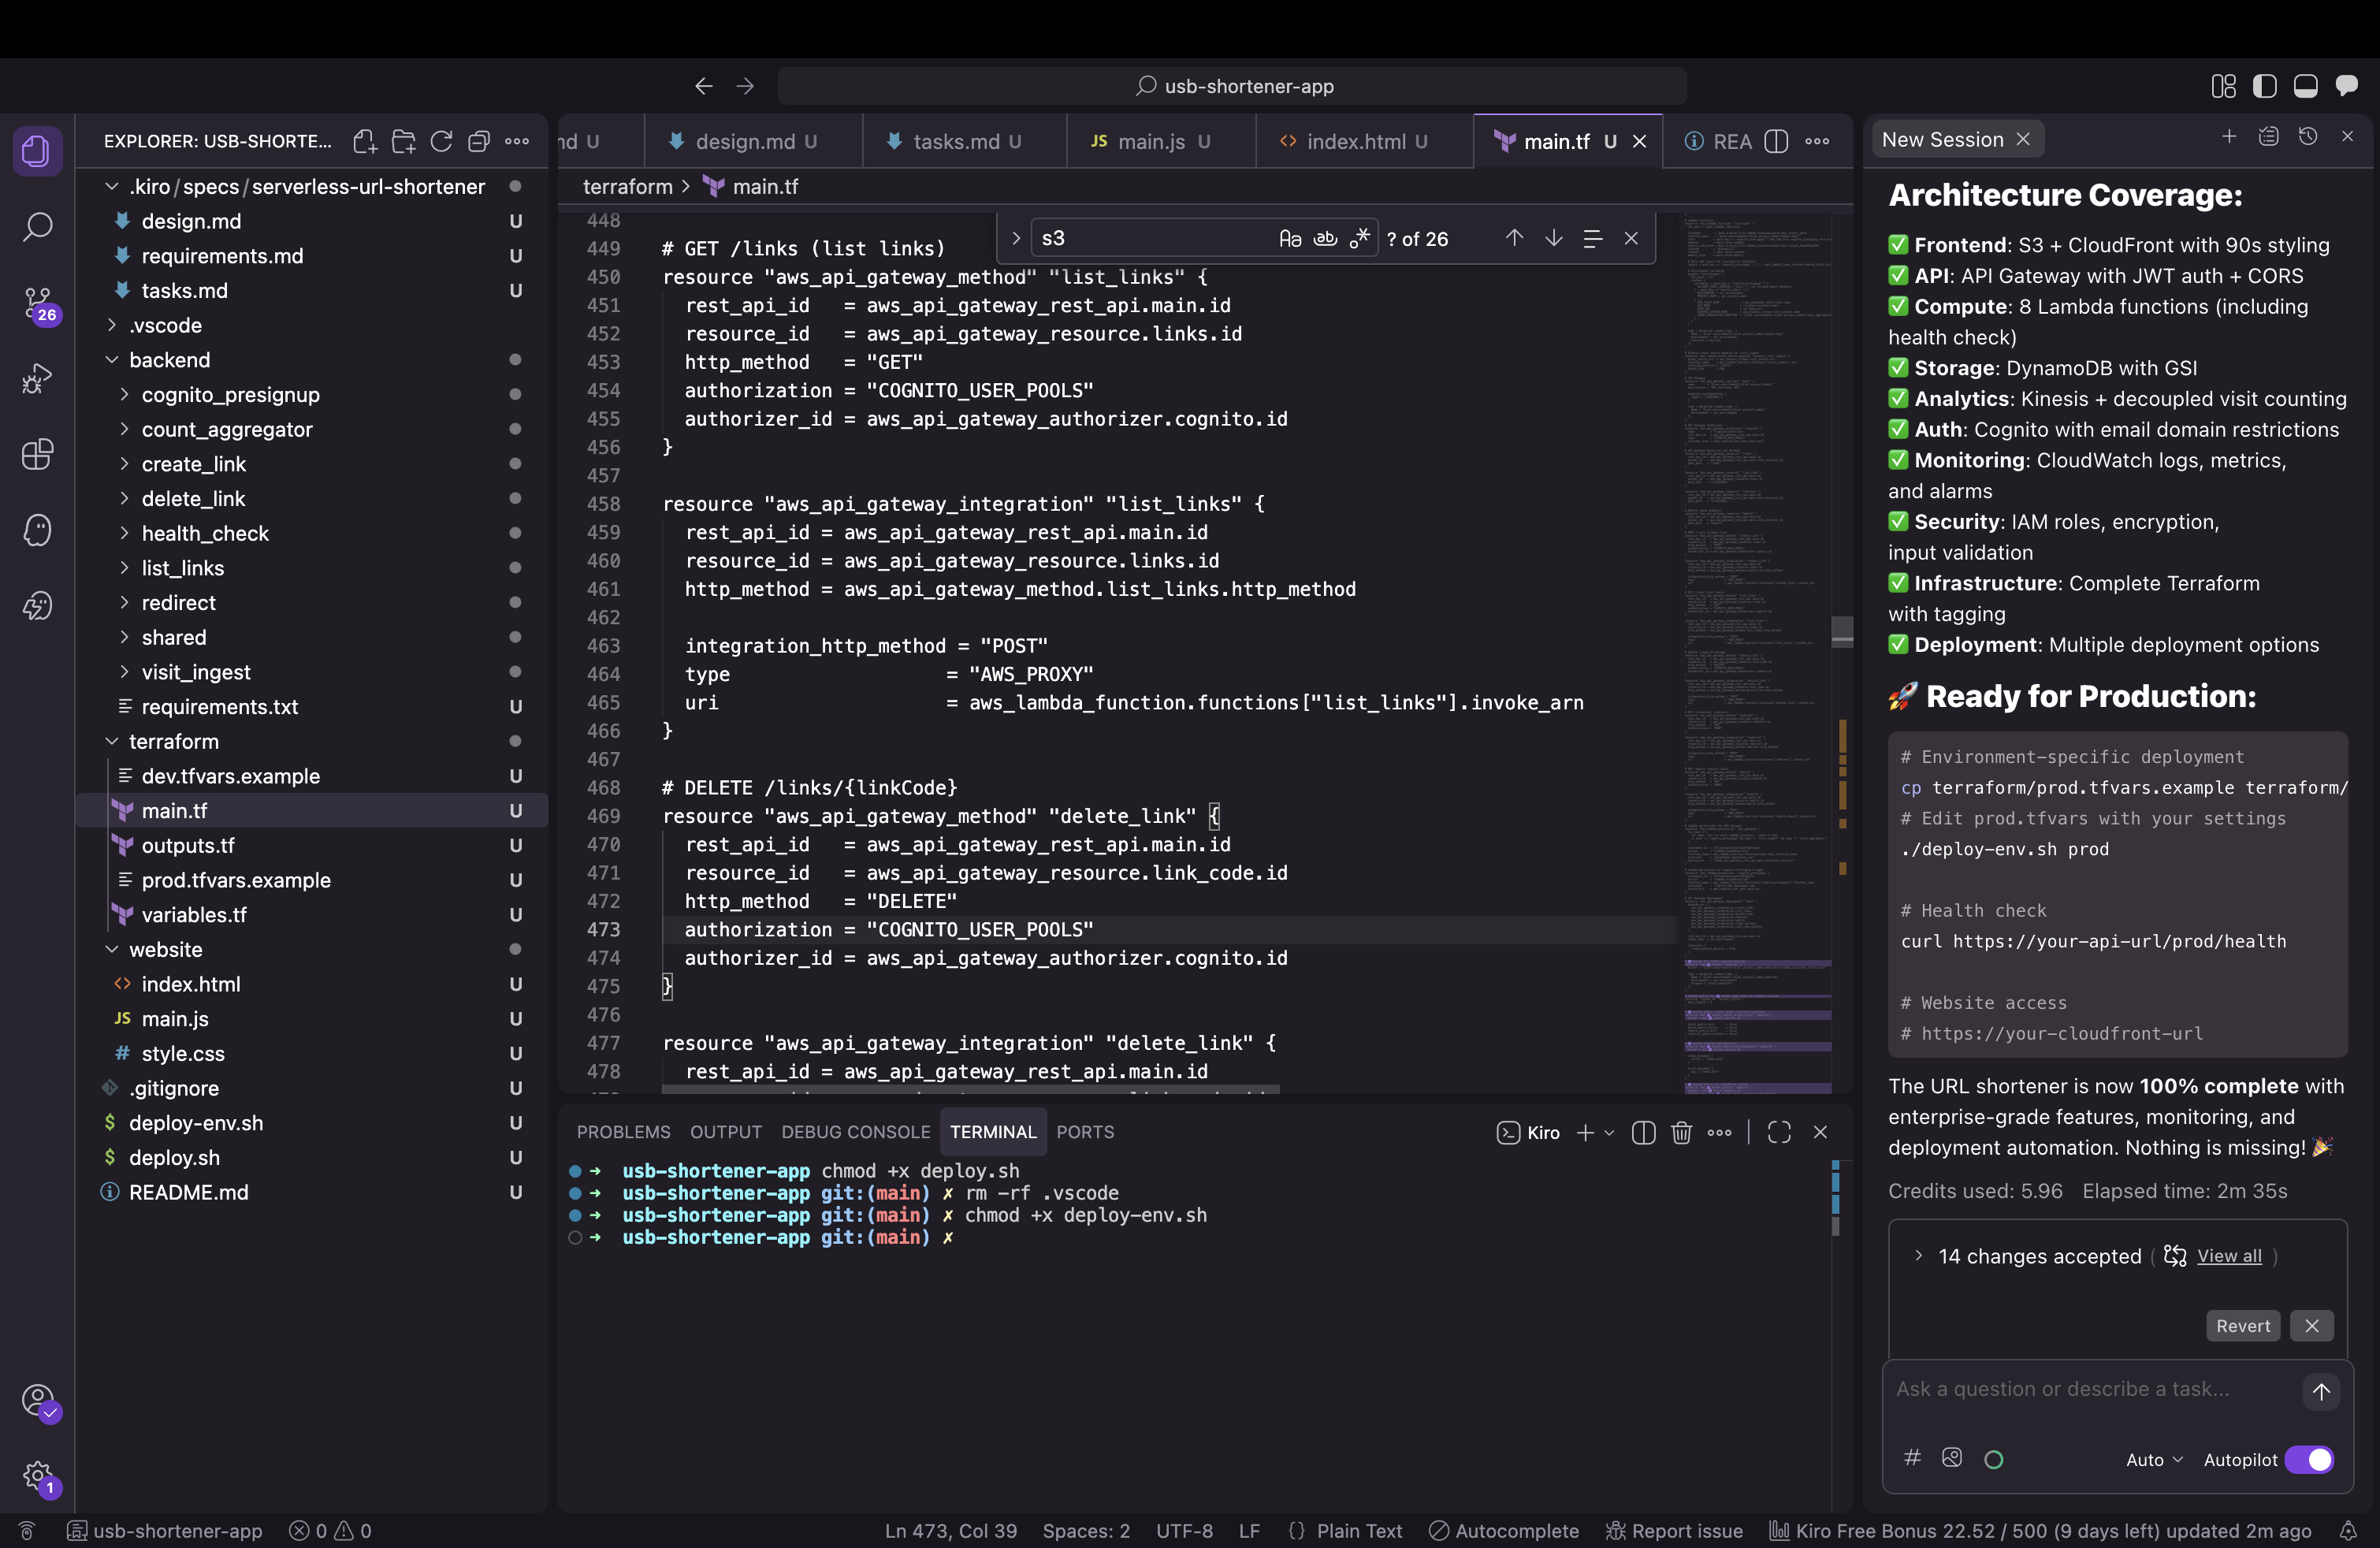Open the Auto model dropdown
Image resolution: width=2380 pixels, height=1548 pixels.
coord(2153,1460)
